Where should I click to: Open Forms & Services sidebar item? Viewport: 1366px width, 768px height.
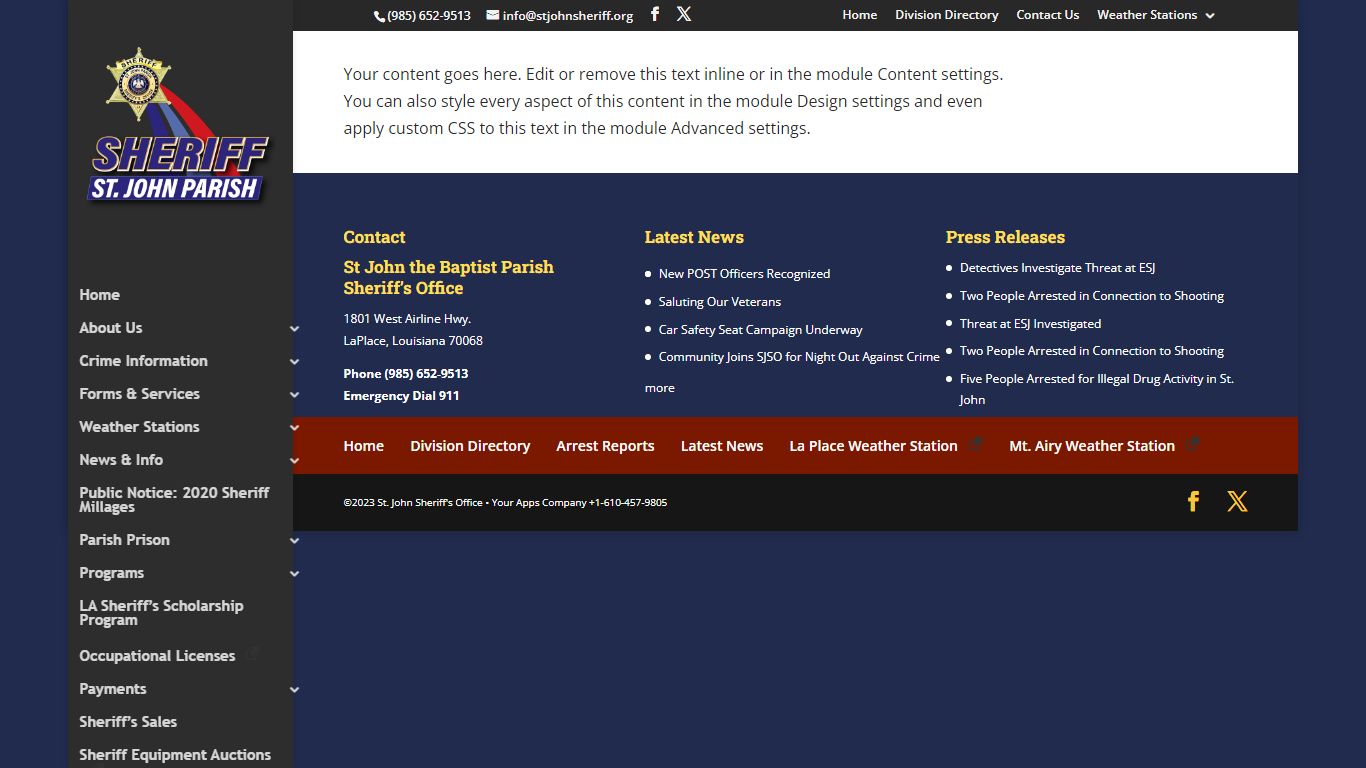pyautogui.click(x=139, y=394)
